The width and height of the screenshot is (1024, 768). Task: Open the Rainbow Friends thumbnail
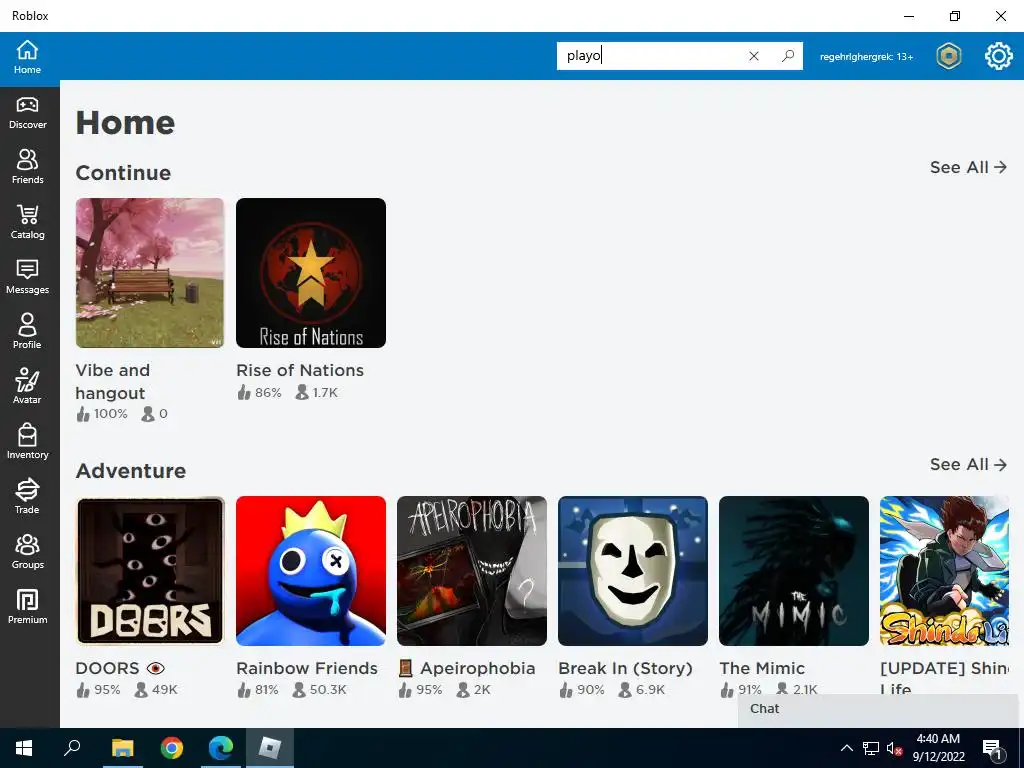point(311,571)
